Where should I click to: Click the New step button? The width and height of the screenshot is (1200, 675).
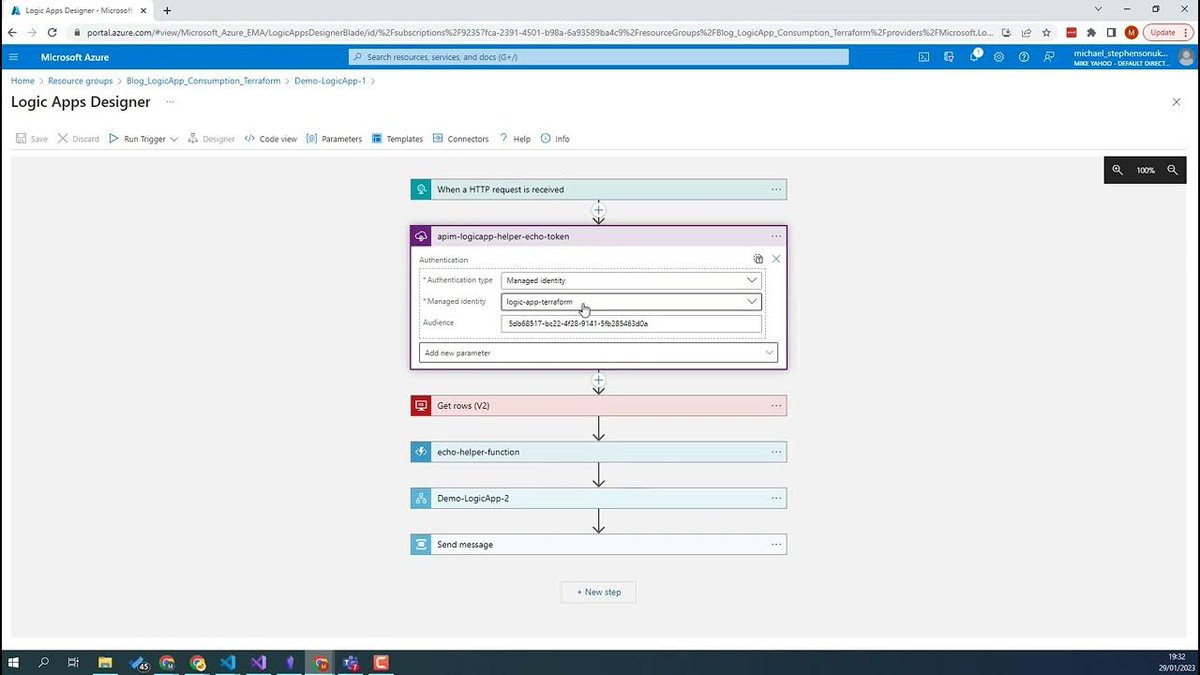(598, 592)
